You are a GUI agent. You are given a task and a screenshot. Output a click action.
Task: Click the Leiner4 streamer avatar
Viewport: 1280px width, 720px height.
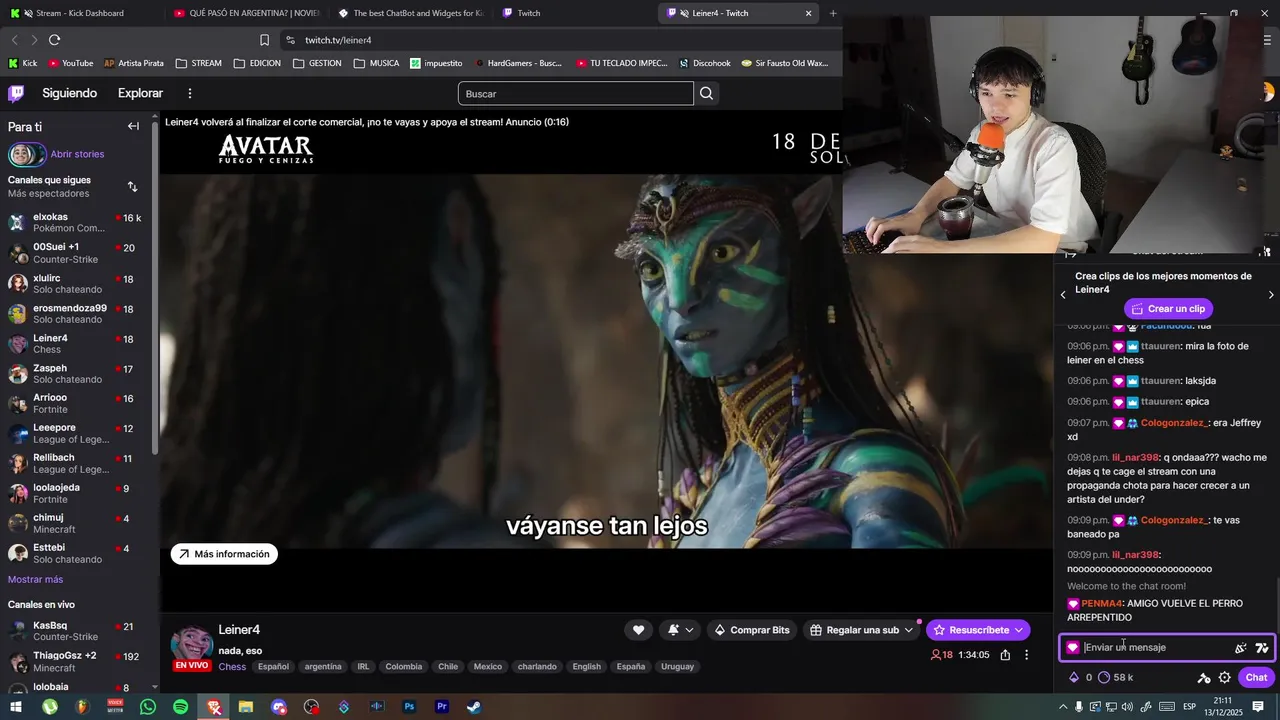(192, 645)
